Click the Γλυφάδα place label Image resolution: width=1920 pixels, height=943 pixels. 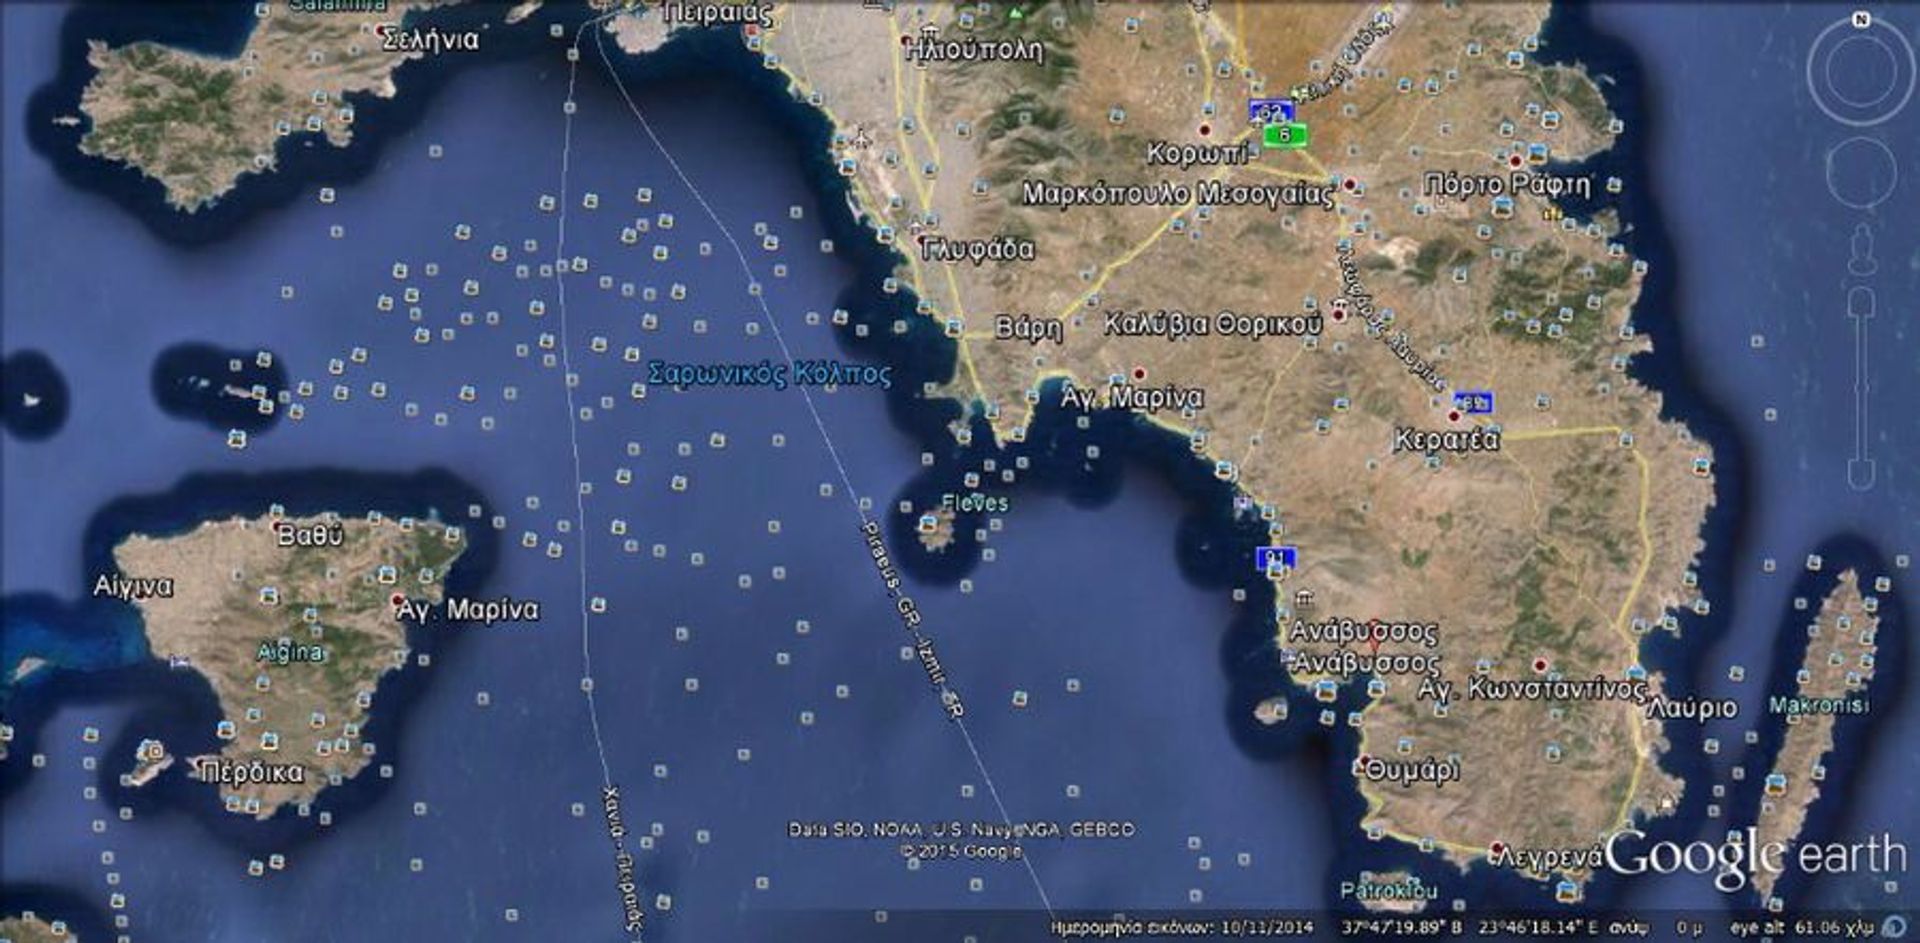(x=978, y=249)
